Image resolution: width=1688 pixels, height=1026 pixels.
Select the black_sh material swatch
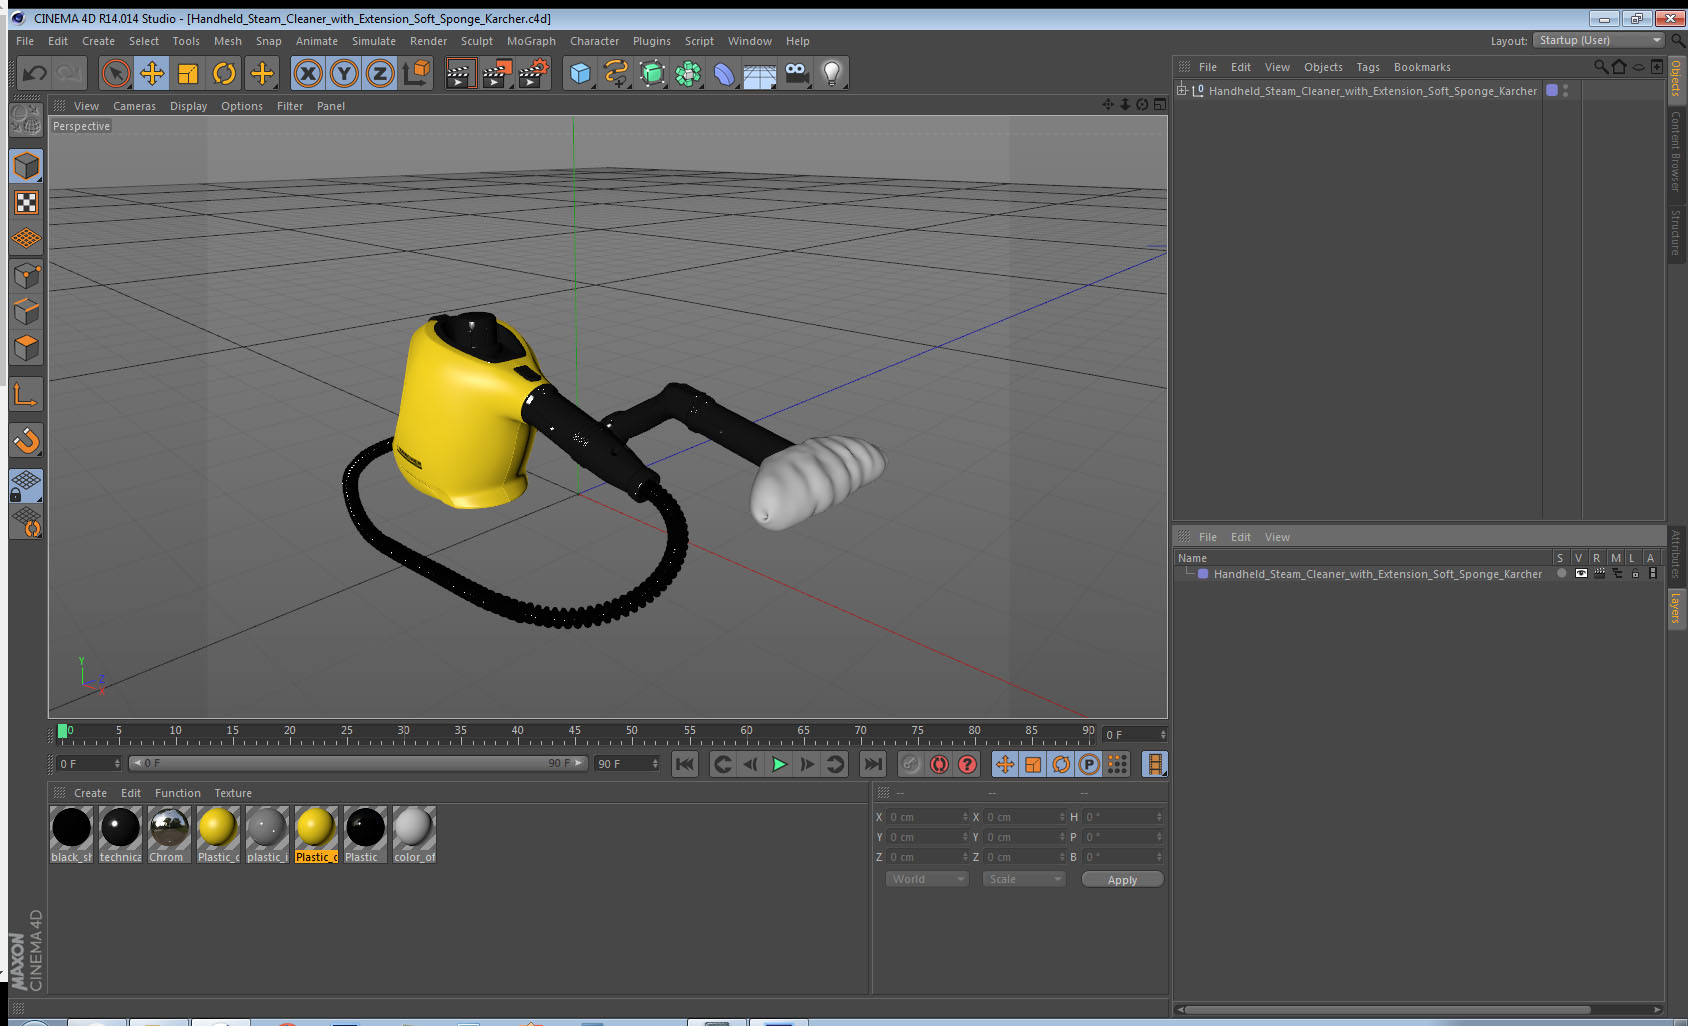tap(71, 835)
